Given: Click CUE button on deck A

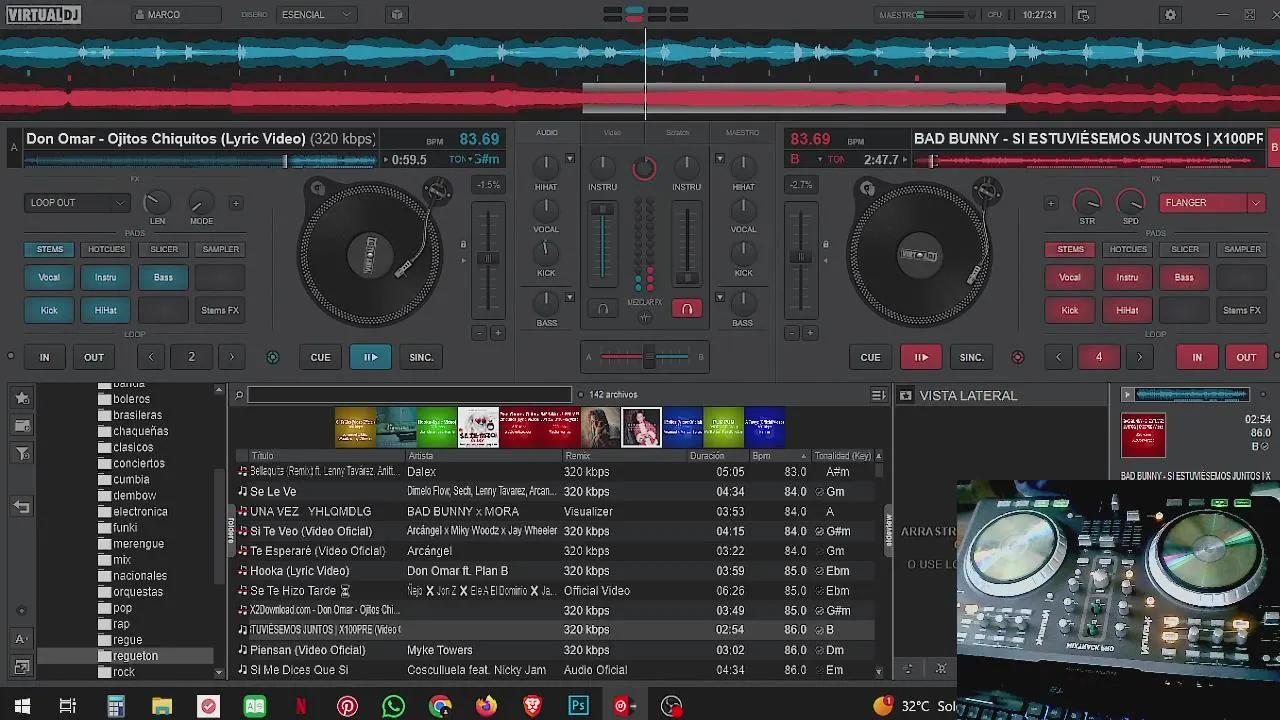Looking at the screenshot, I should (320, 357).
